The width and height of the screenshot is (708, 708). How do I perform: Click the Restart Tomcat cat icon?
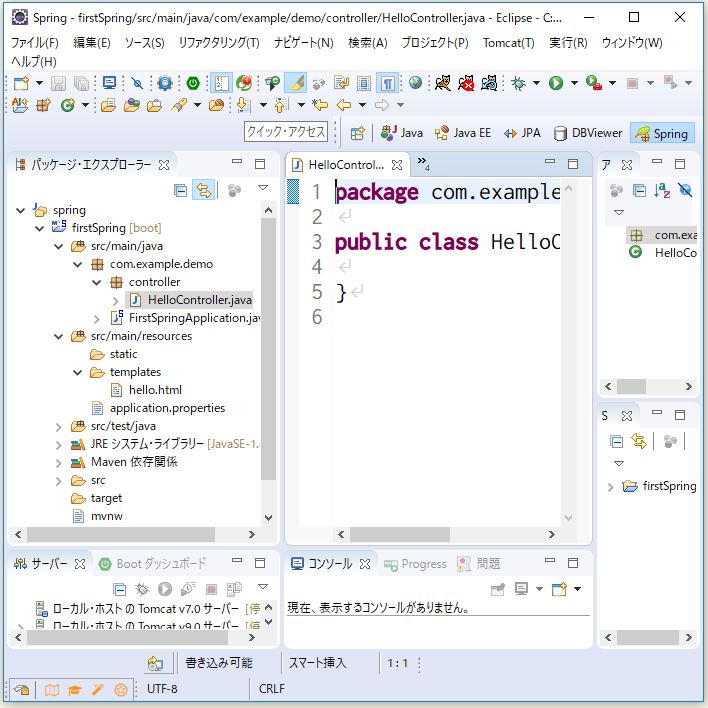click(489, 83)
